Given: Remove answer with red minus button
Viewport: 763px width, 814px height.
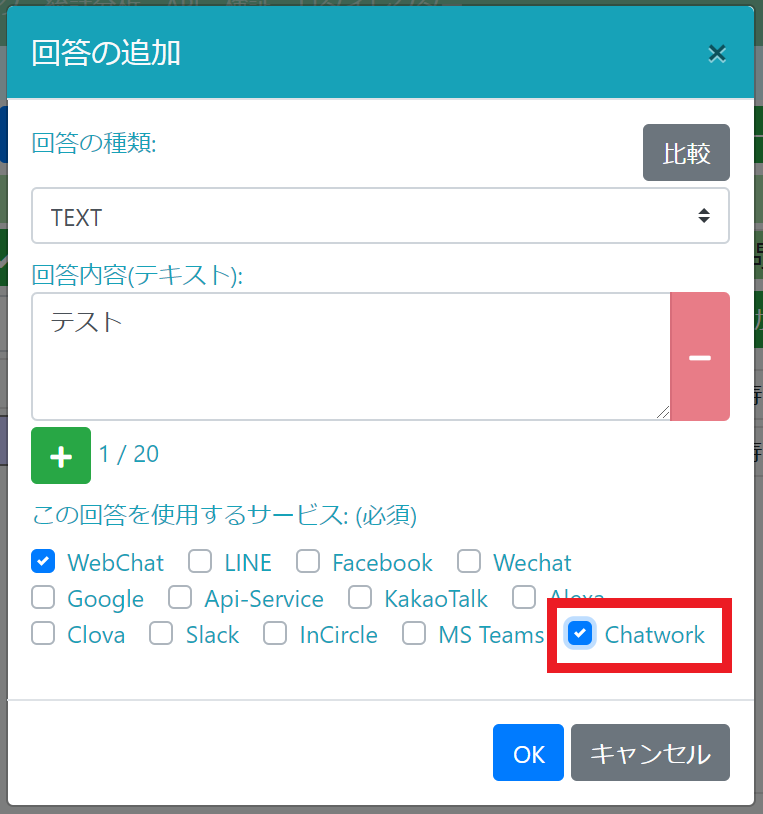Looking at the screenshot, I should click(700, 356).
